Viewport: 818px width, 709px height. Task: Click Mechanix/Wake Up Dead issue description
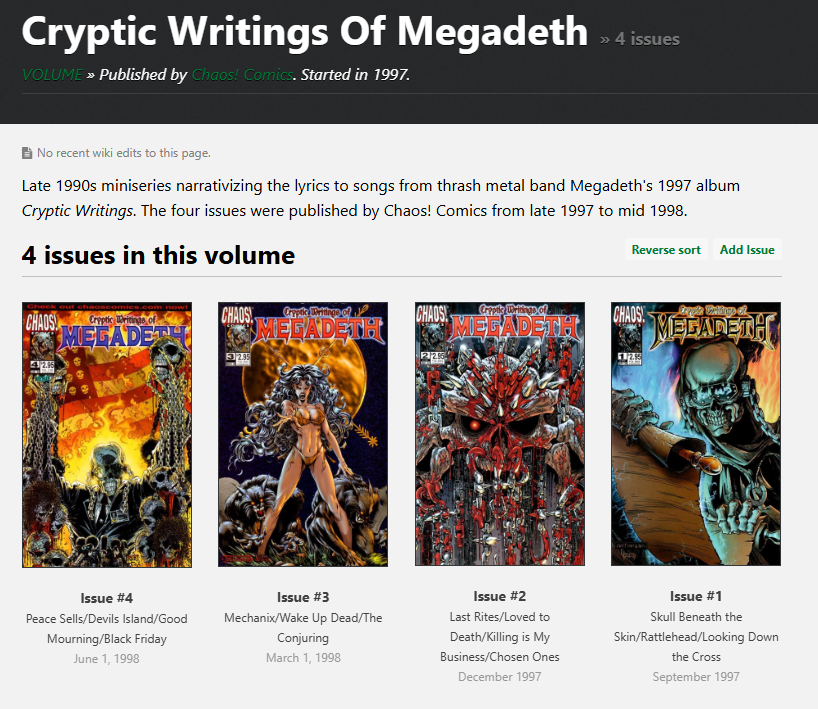303,628
